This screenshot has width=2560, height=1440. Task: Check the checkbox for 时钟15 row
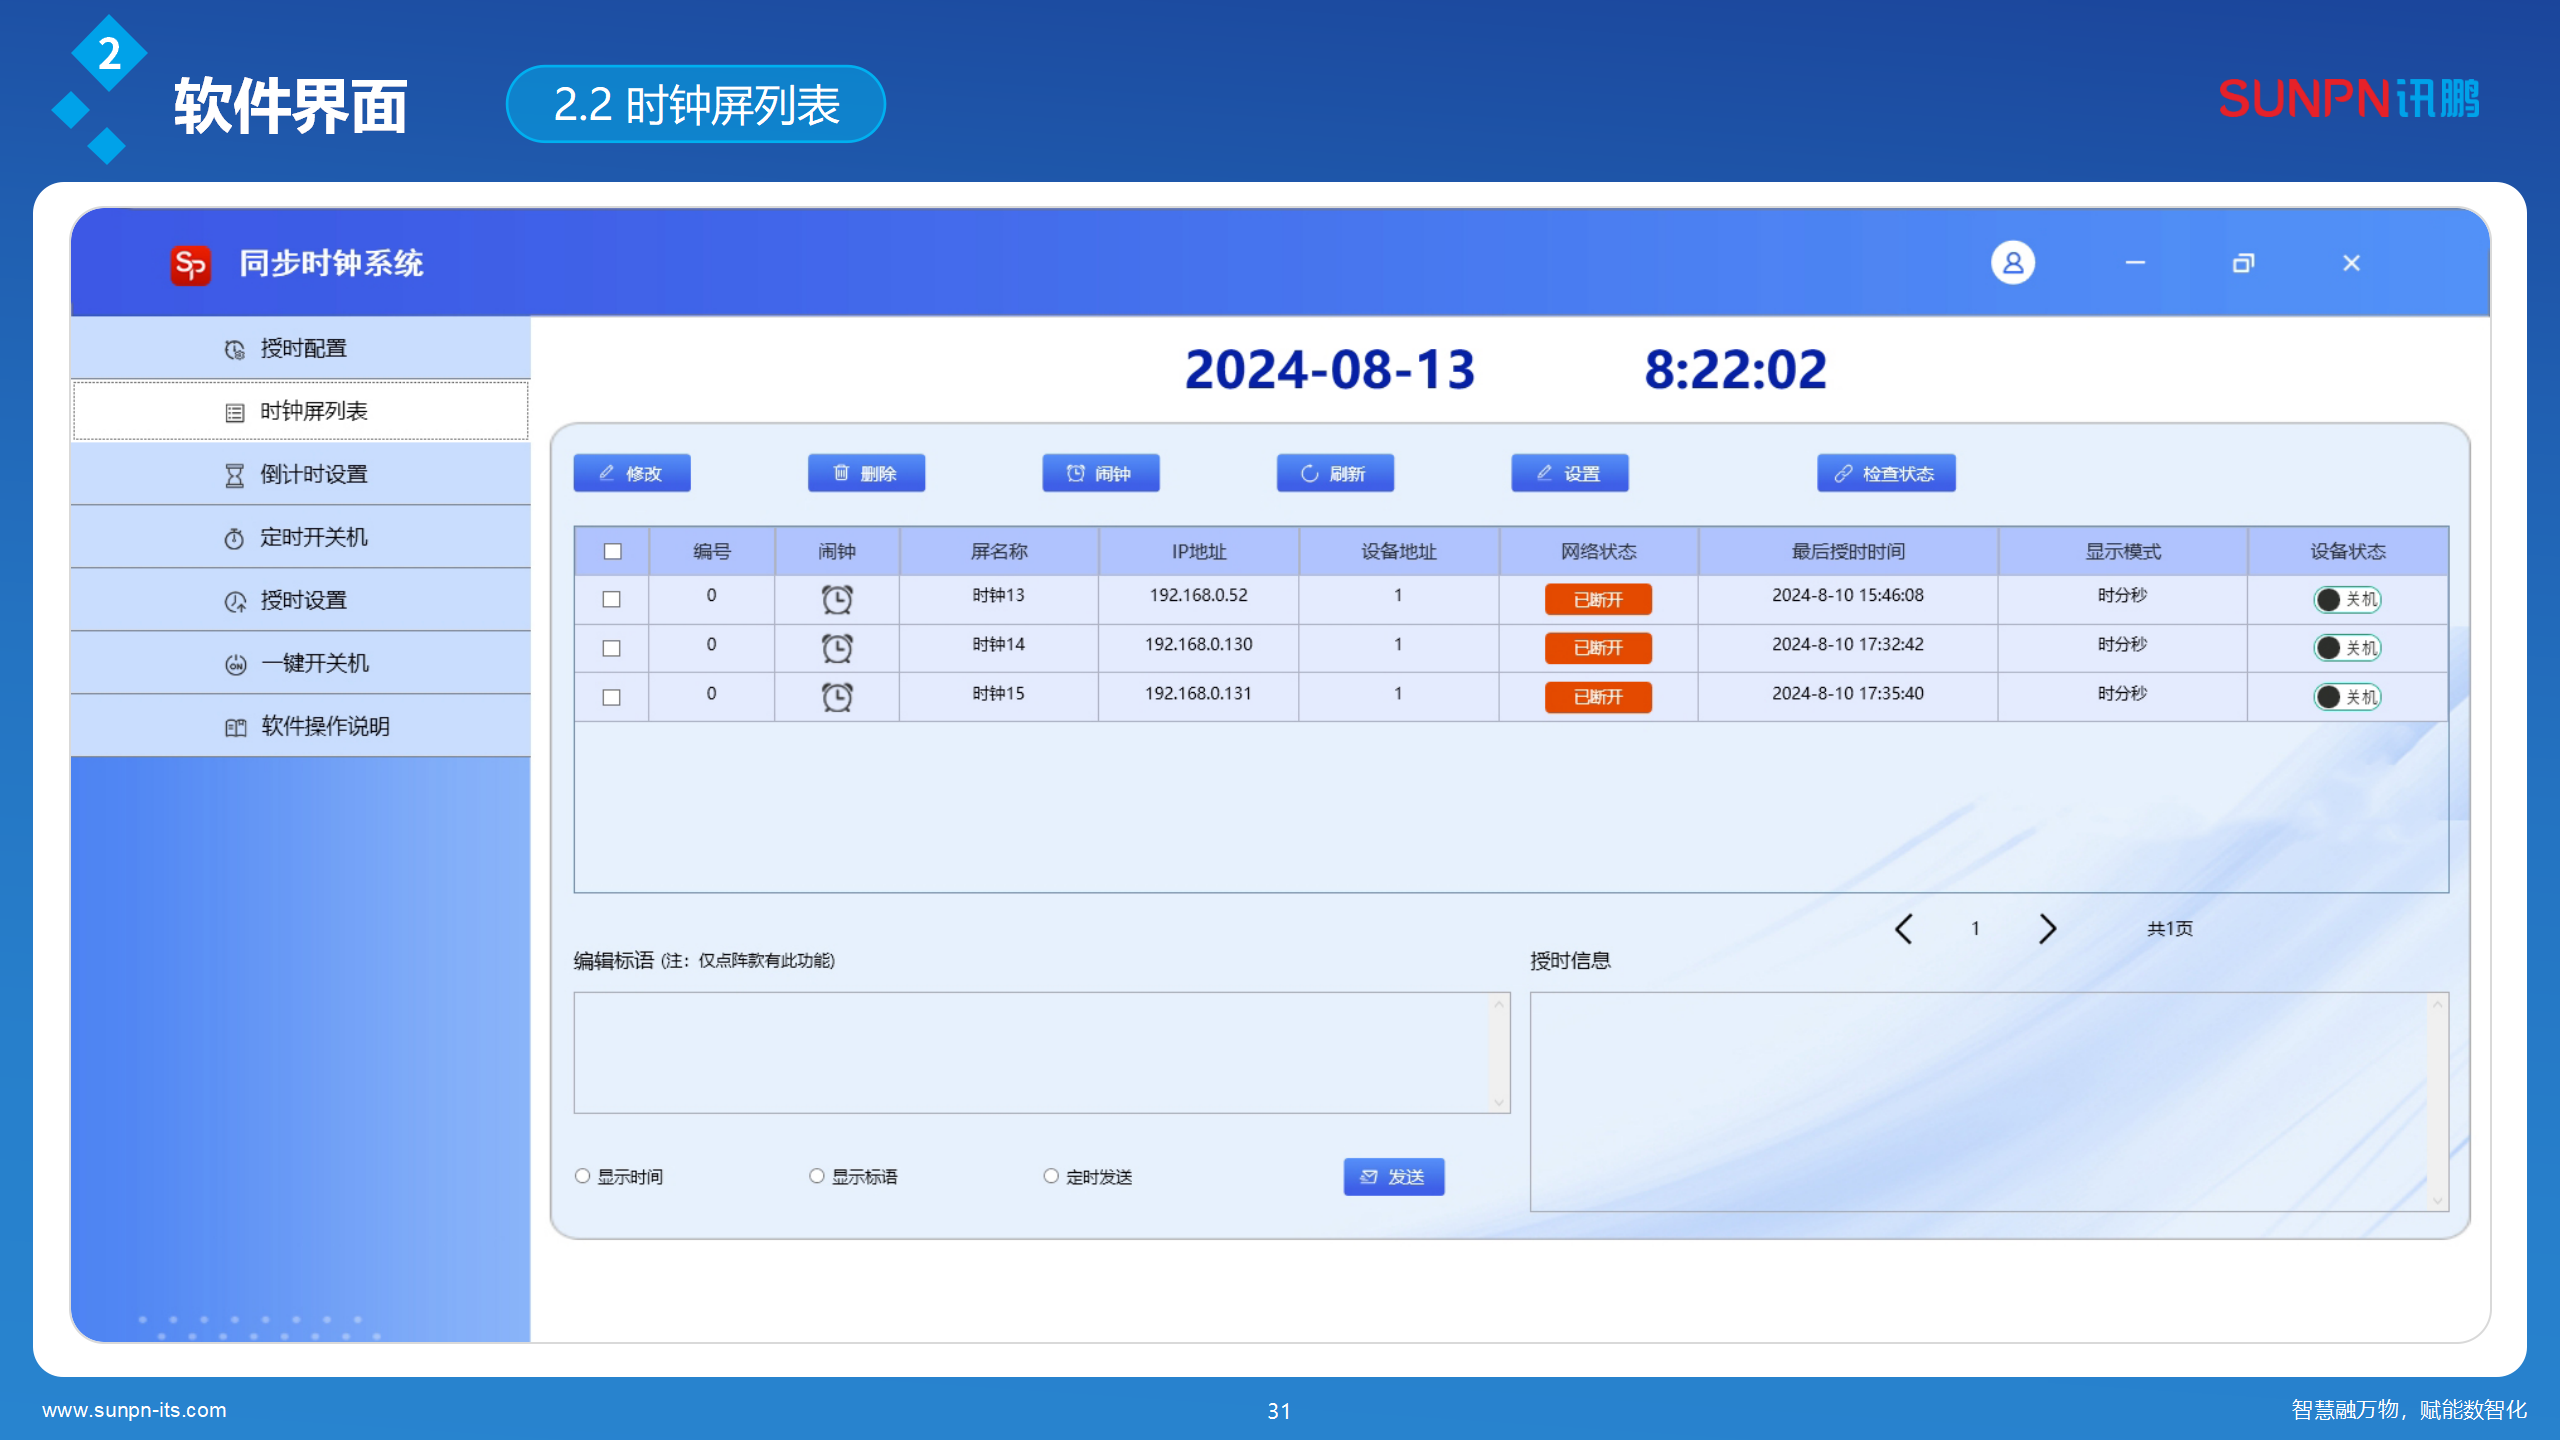pos(613,696)
